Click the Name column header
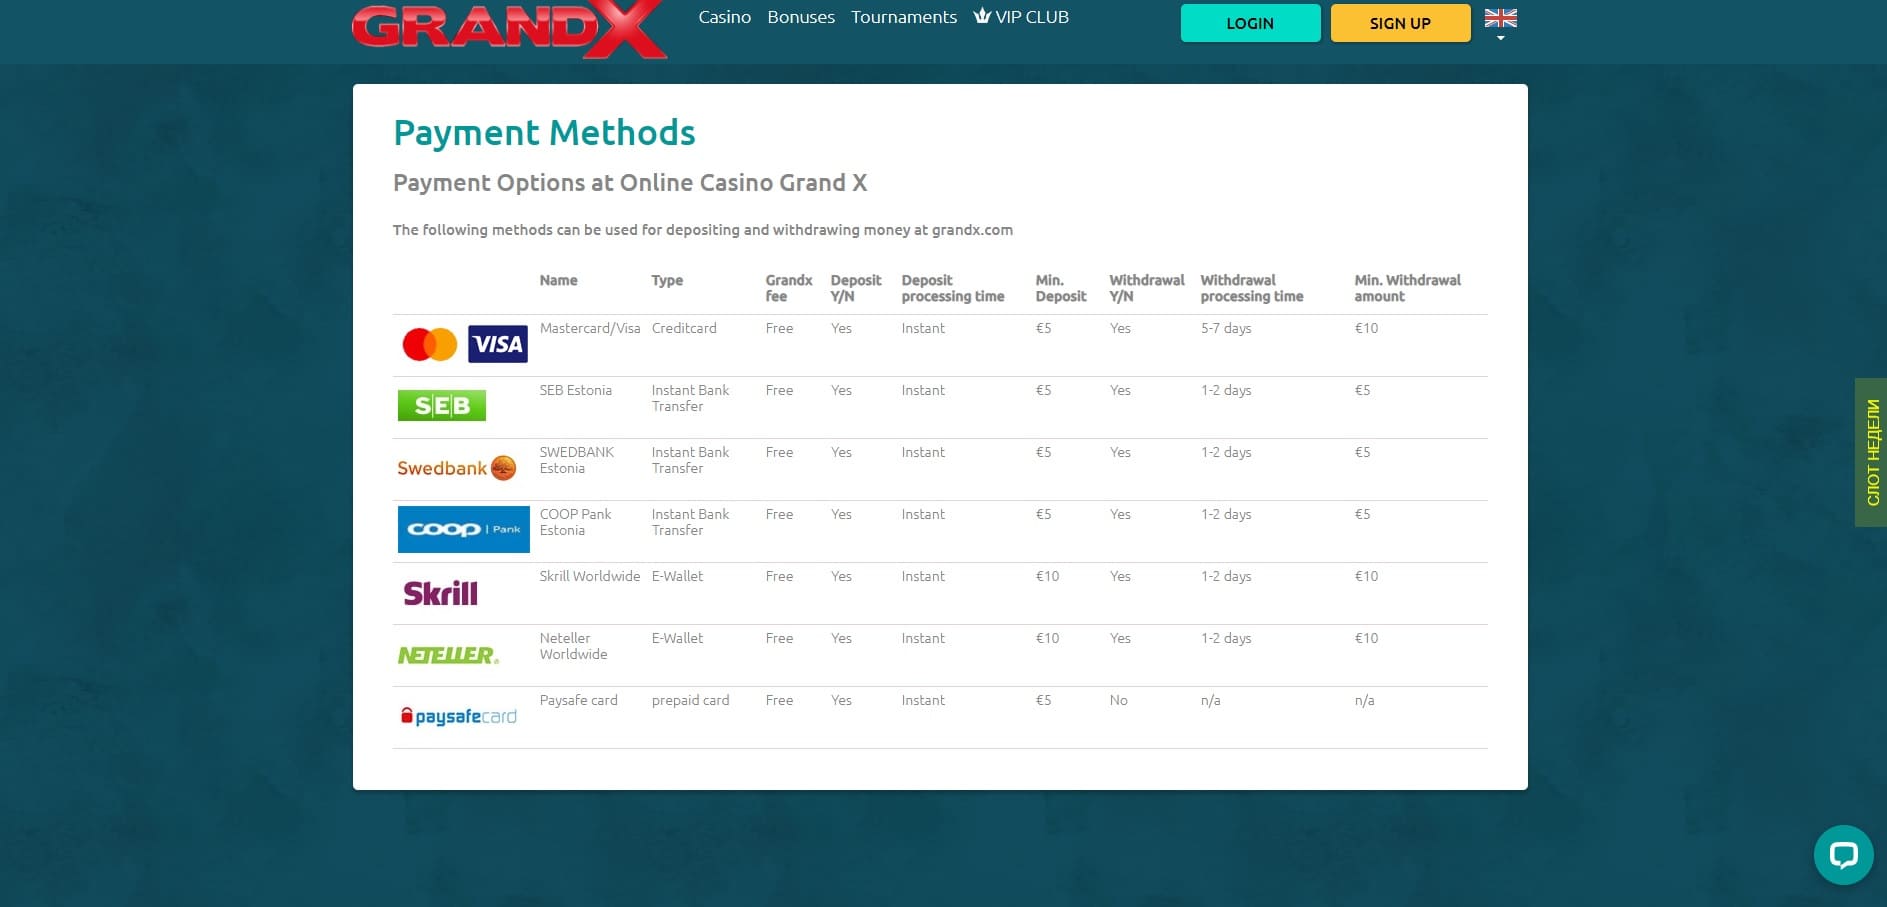1887x907 pixels. 558,280
